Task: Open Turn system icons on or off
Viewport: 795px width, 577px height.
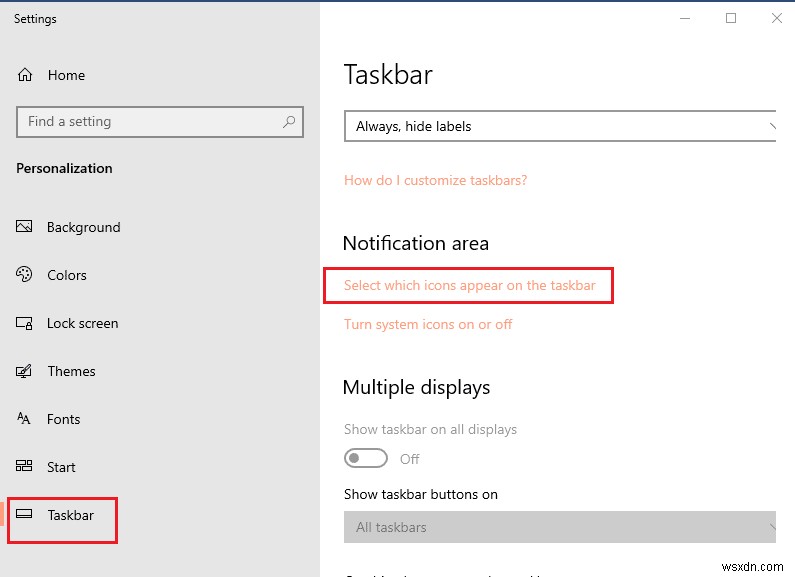Action: point(428,324)
